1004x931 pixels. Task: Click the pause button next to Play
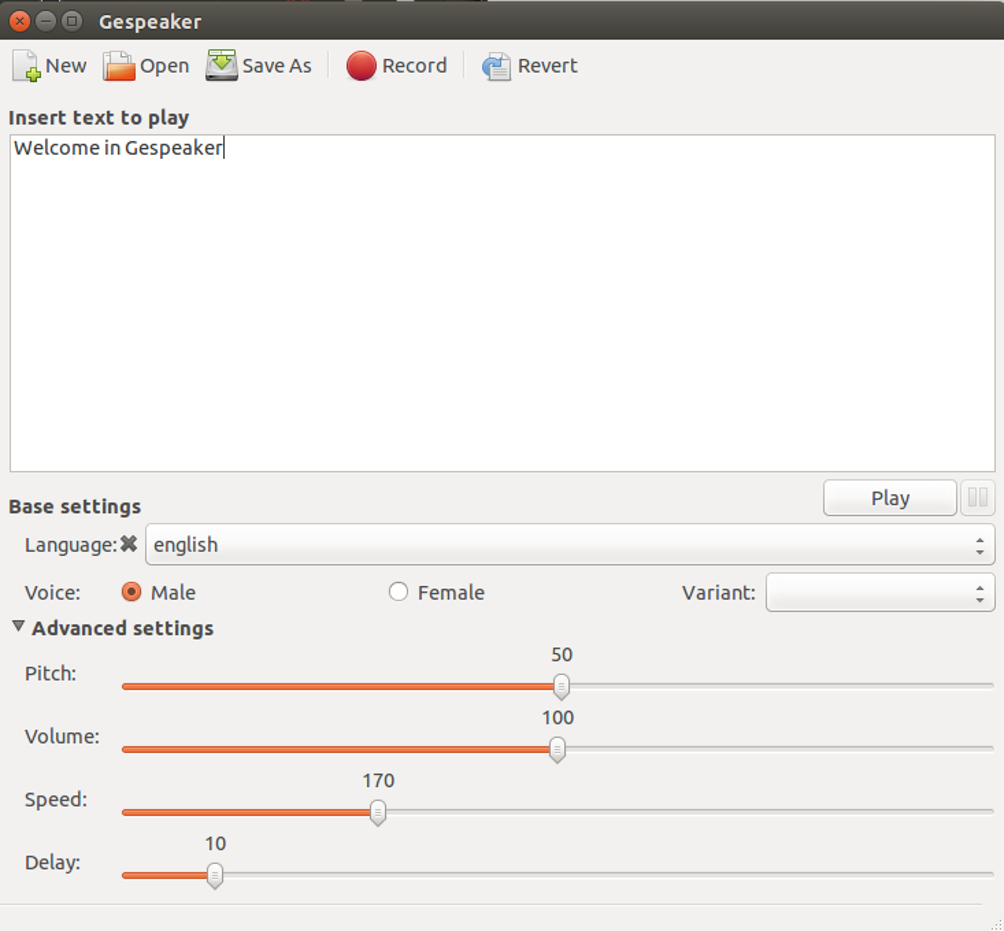pos(978,498)
